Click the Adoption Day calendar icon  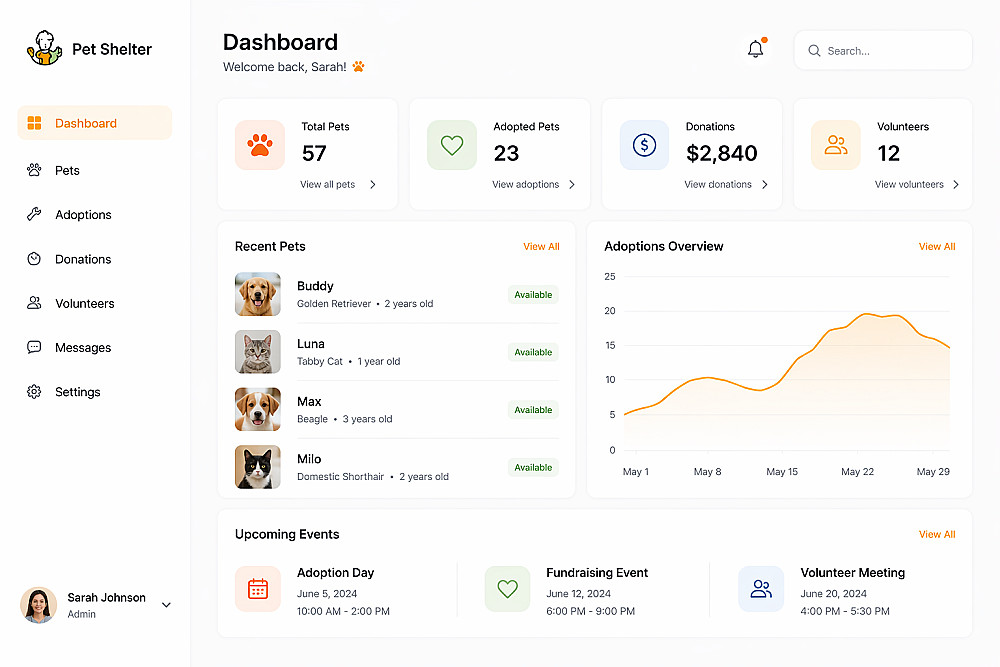tap(258, 589)
